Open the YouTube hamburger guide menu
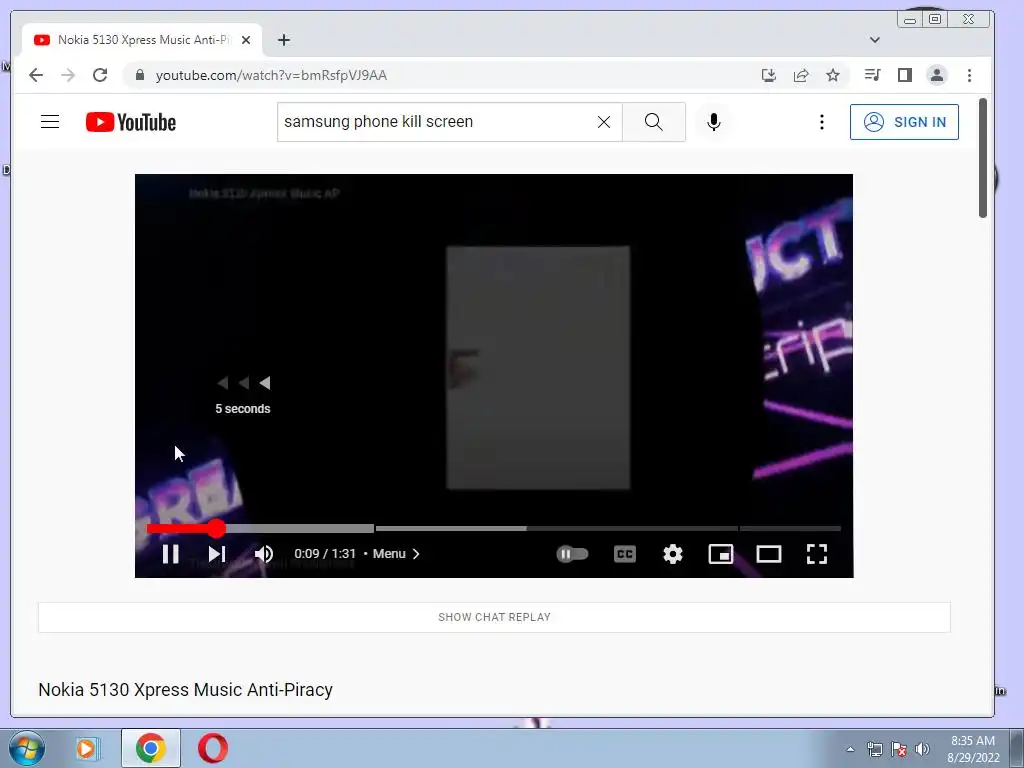 50,121
